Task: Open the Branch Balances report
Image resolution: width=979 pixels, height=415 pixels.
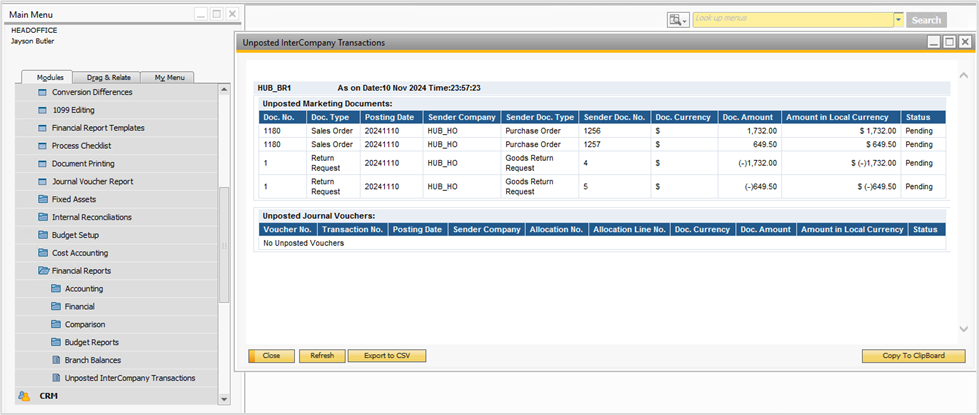Action: click(x=93, y=360)
